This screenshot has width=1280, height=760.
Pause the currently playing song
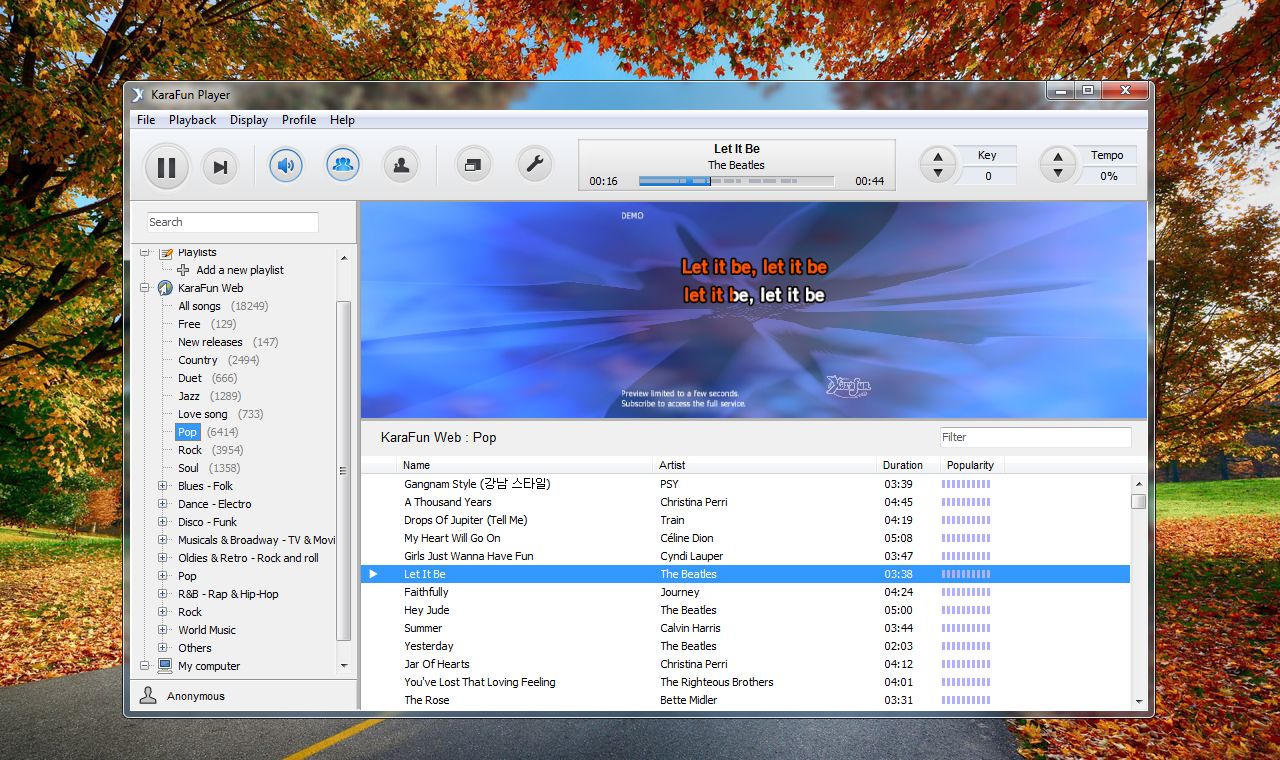(166, 167)
